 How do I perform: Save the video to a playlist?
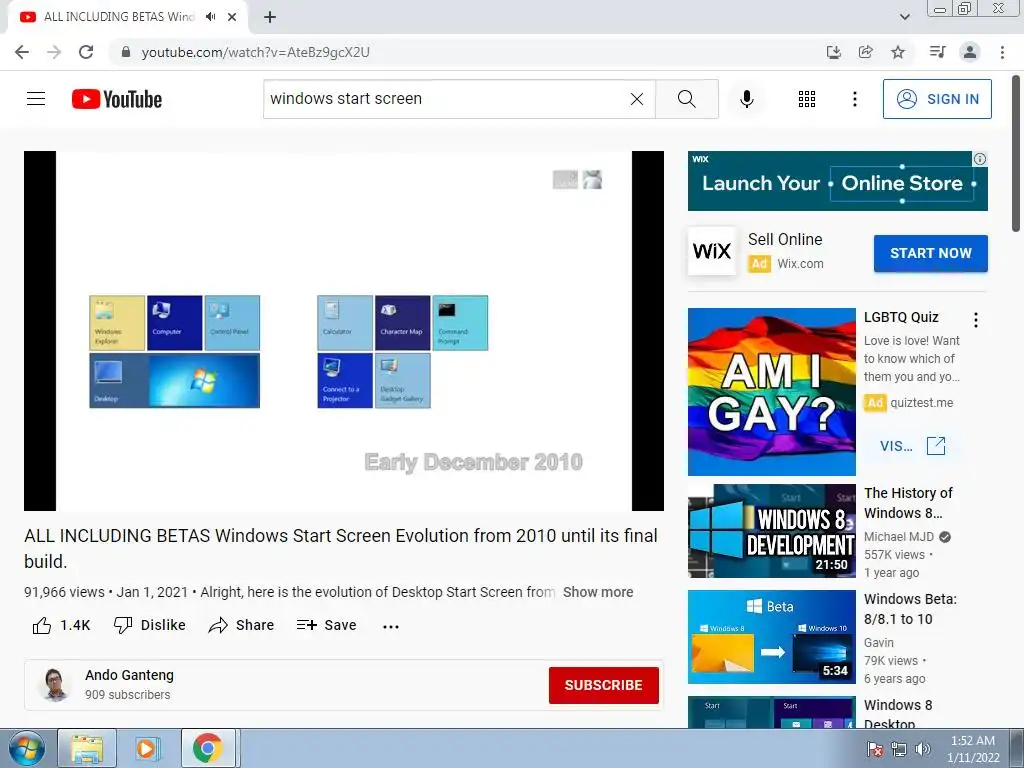pos(327,626)
